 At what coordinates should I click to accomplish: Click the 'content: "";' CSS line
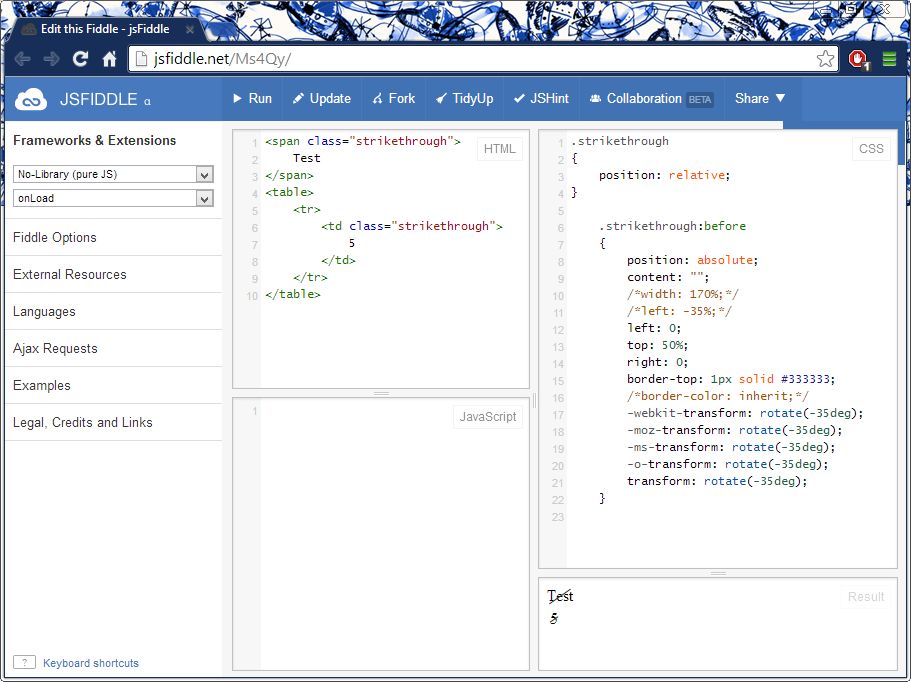tap(668, 277)
